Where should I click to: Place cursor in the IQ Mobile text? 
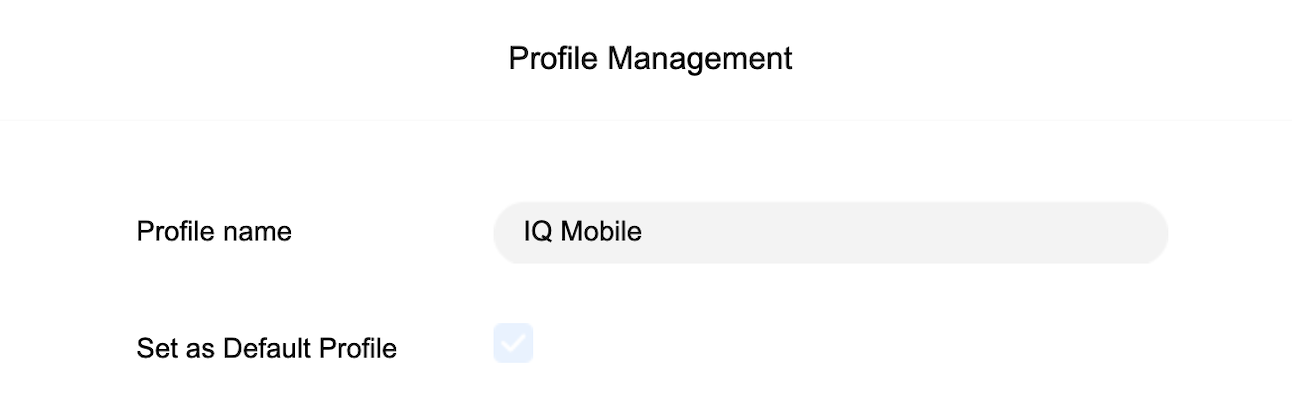click(583, 233)
